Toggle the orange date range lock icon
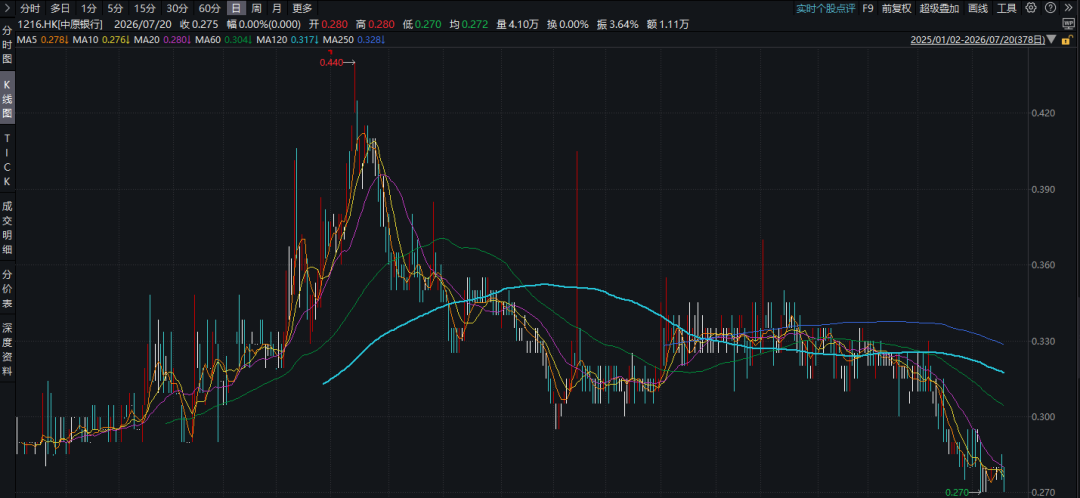 [x=1069, y=40]
